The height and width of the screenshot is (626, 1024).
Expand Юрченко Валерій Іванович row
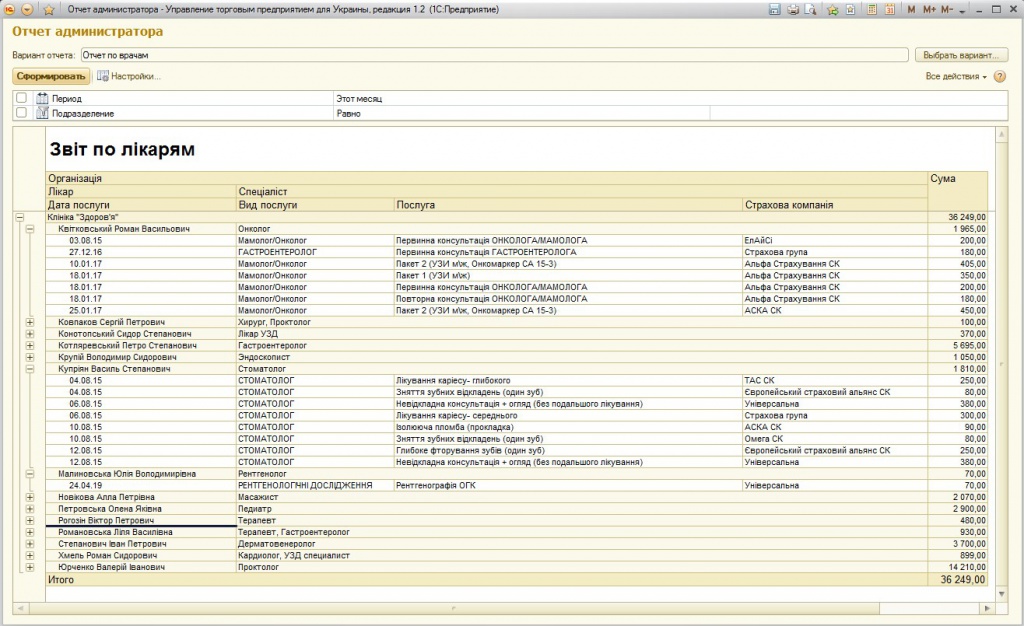tap(29, 567)
